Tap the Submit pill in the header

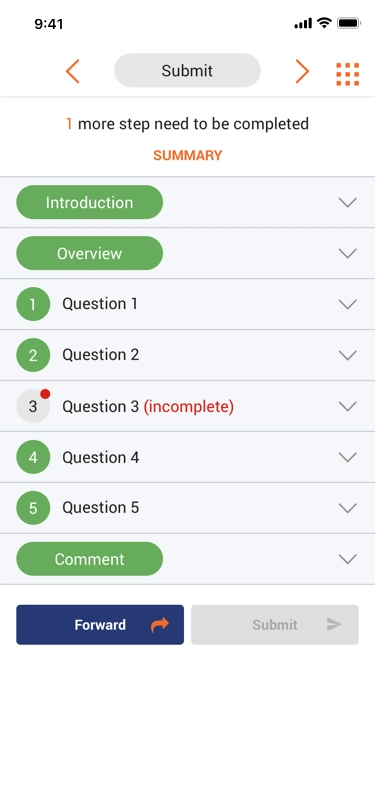(187, 70)
